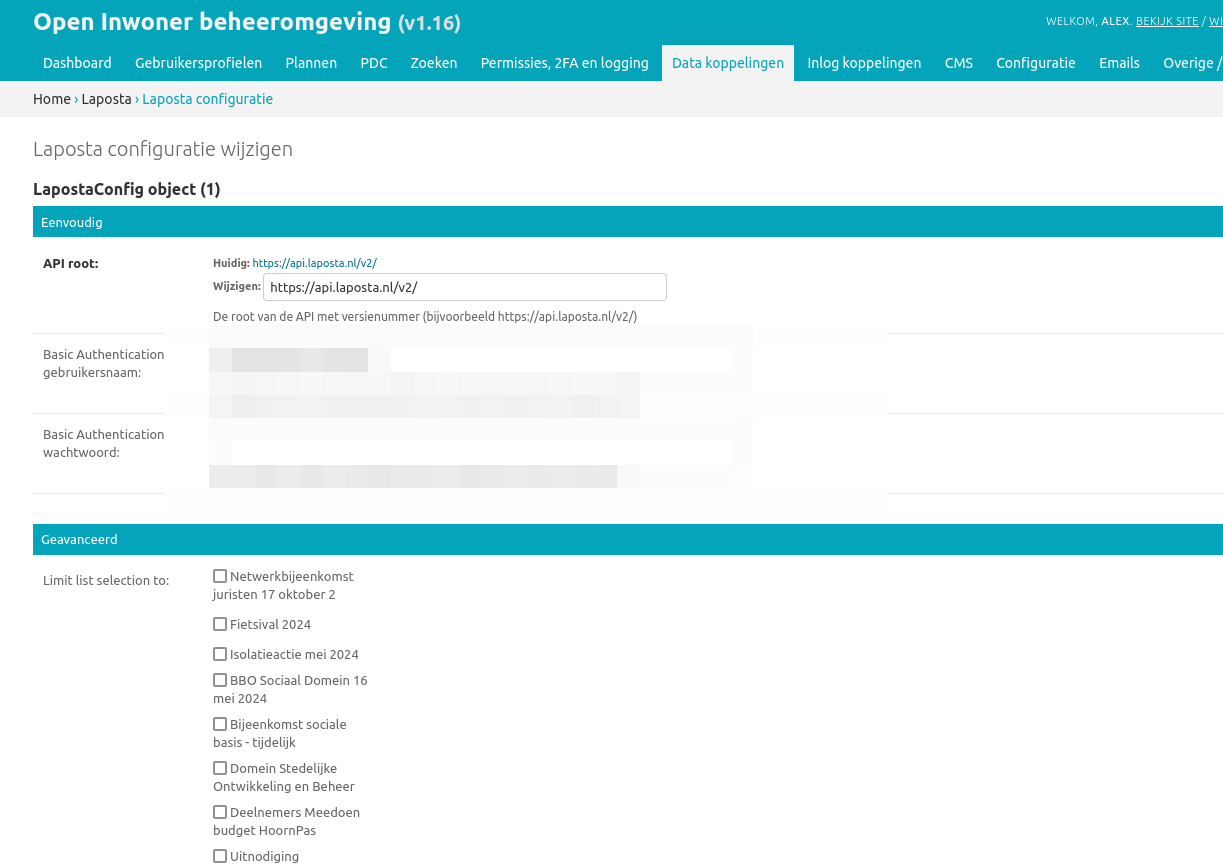
Task: Switch to the Data koppelingen tab
Action: 728,63
